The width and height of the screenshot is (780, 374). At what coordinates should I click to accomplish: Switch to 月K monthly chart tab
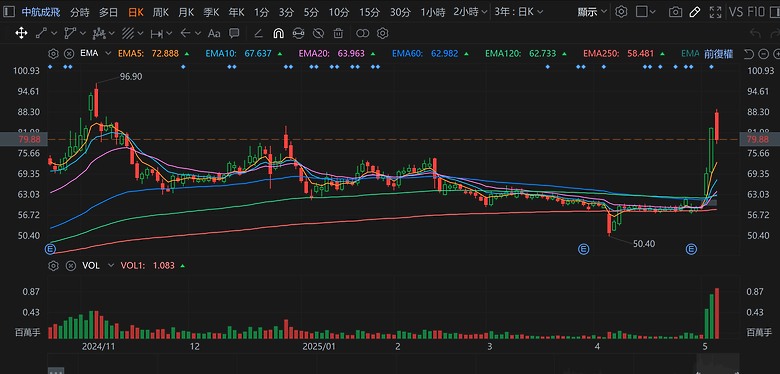[x=186, y=12]
